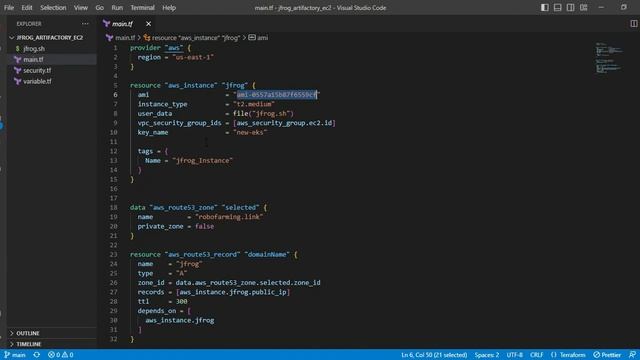
Task: Click the code minimap preview
Action: tap(609, 58)
